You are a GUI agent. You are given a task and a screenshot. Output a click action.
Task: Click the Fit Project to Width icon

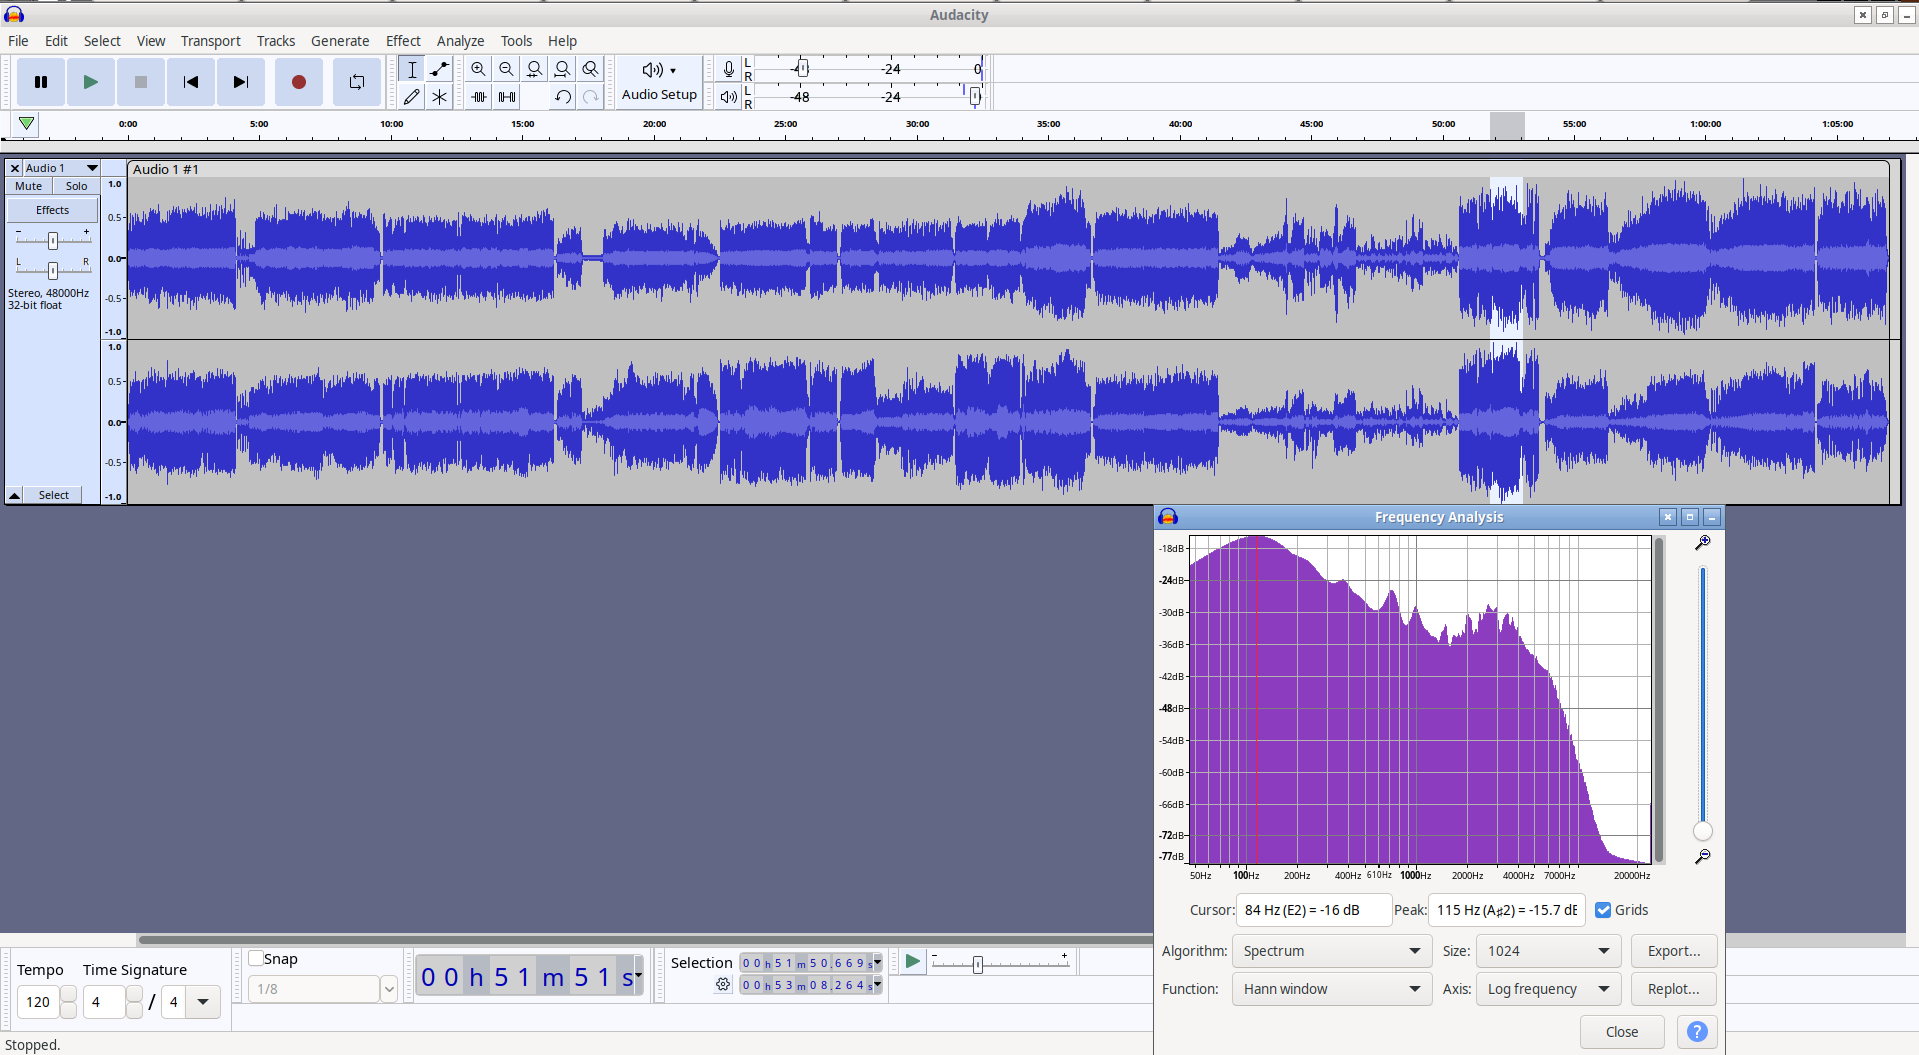tap(562, 69)
